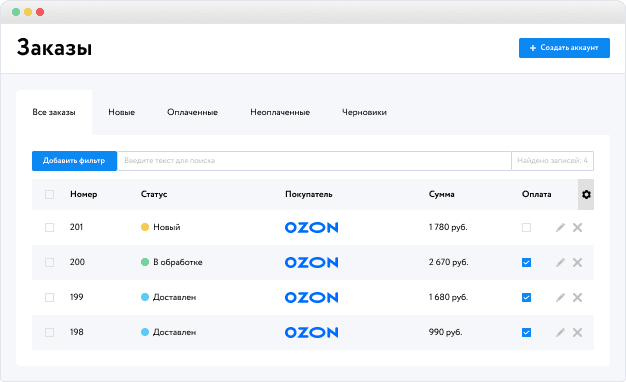Edit order 200 with pencil icon
Viewport: 626px width, 382px height.
click(x=561, y=263)
